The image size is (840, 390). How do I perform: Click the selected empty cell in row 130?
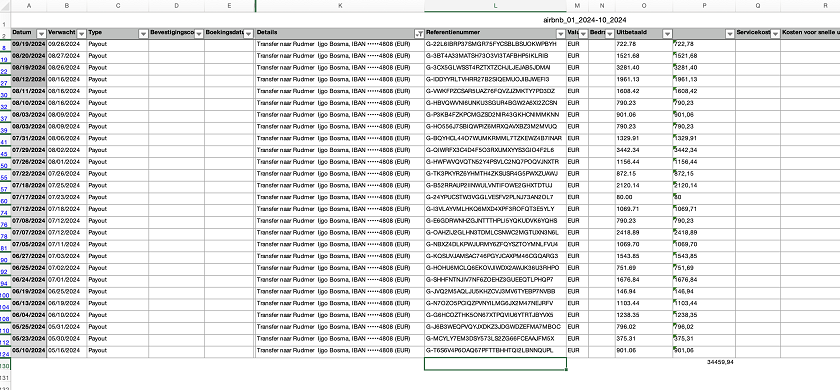coord(495,364)
